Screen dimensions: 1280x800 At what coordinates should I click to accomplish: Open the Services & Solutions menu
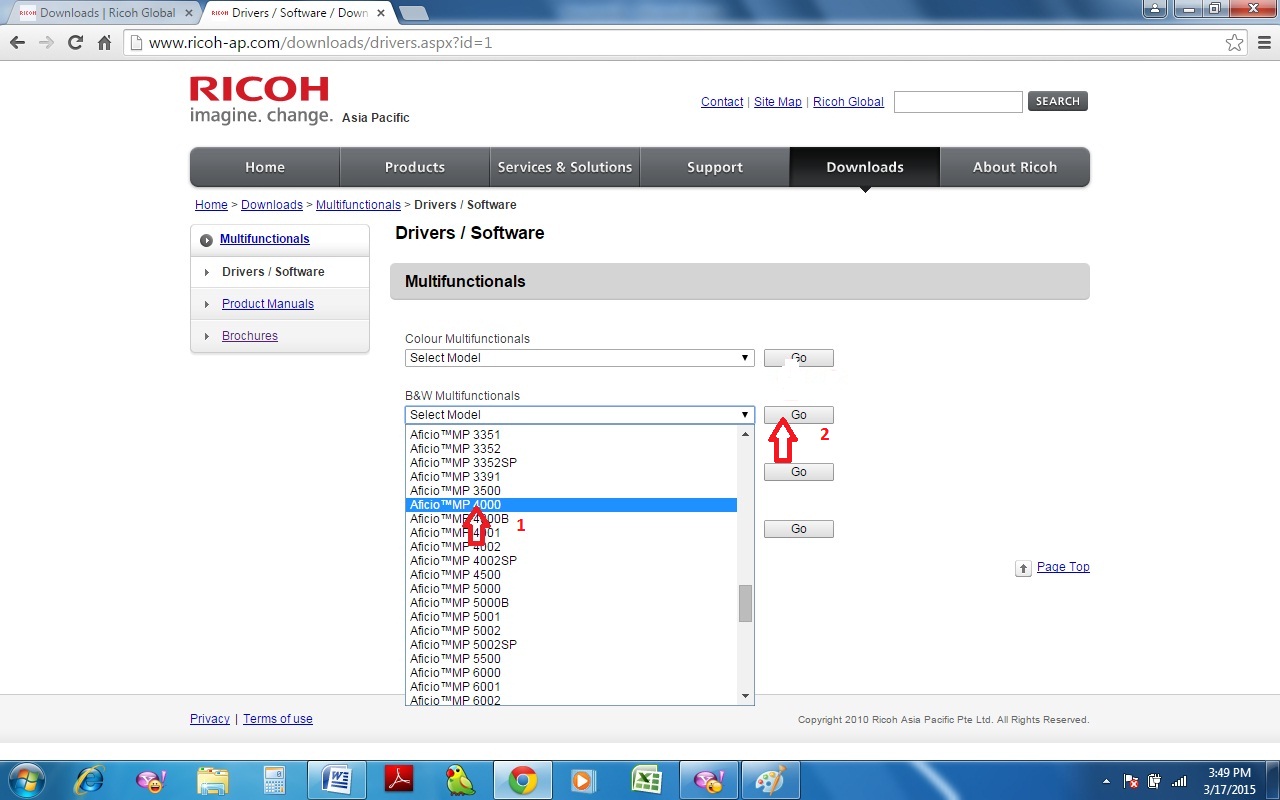(x=565, y=167)
